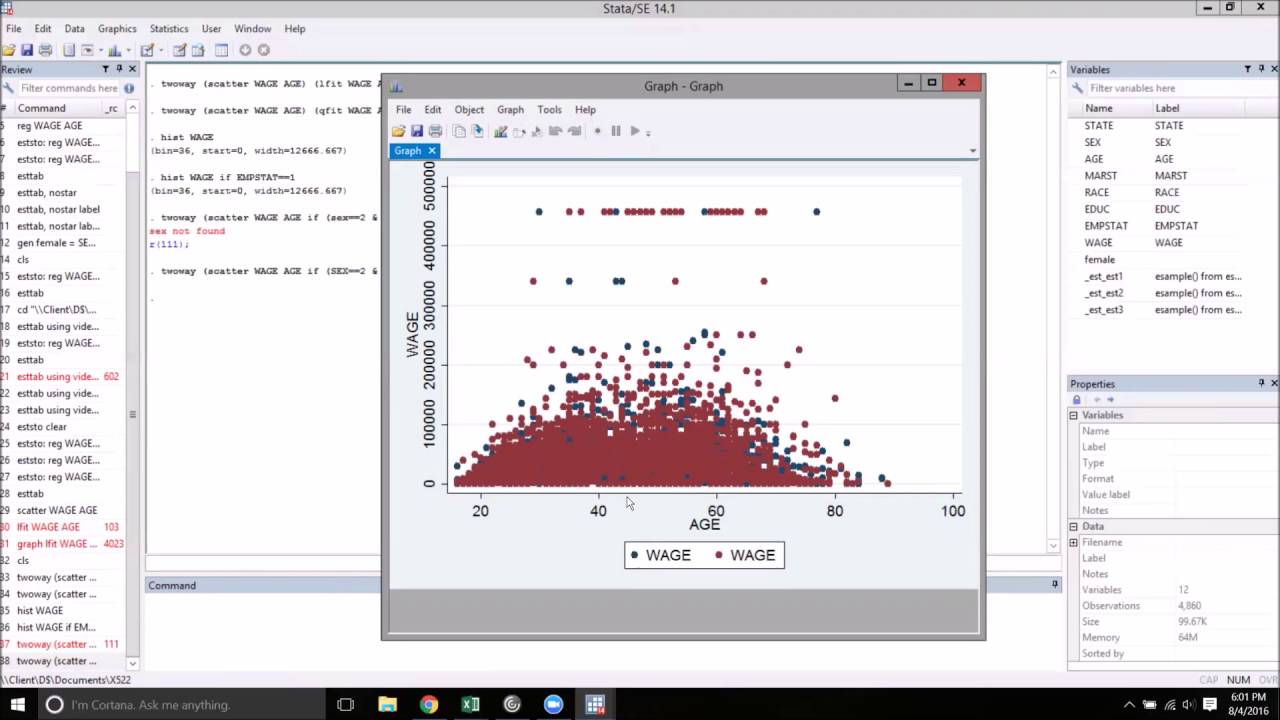This screenshot has height=720, width=1280.
Task: Click the Filter commands here field
Action: (x=69, y=88)
